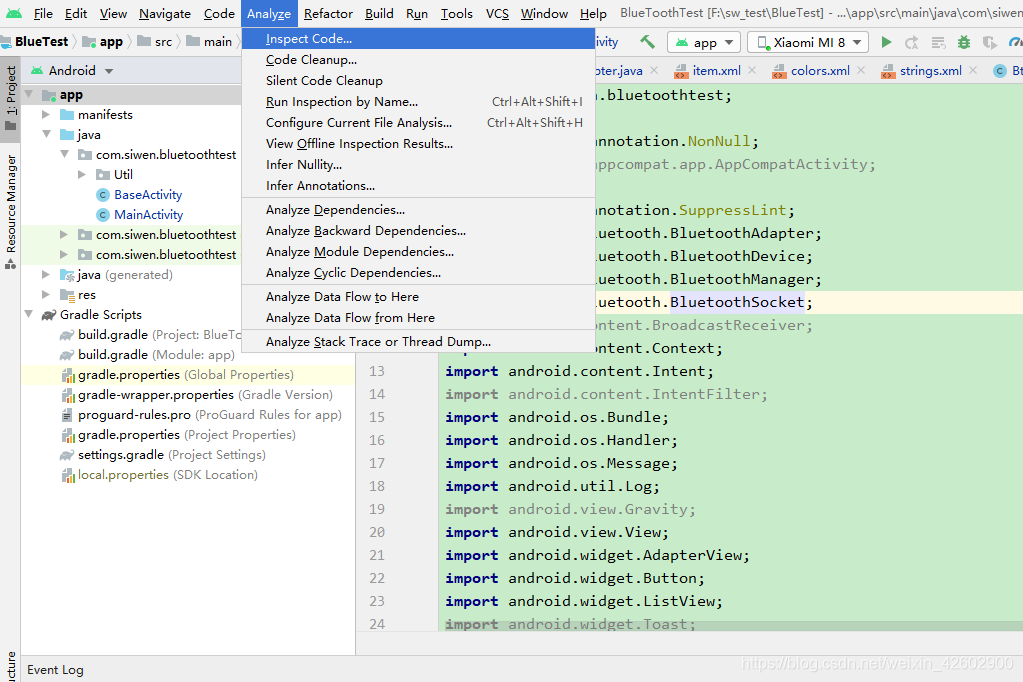Choose Silent Code Cleanup entry
Image resolution: width=1023 pixels, height=682 pixels.
[x=418, y=80]
